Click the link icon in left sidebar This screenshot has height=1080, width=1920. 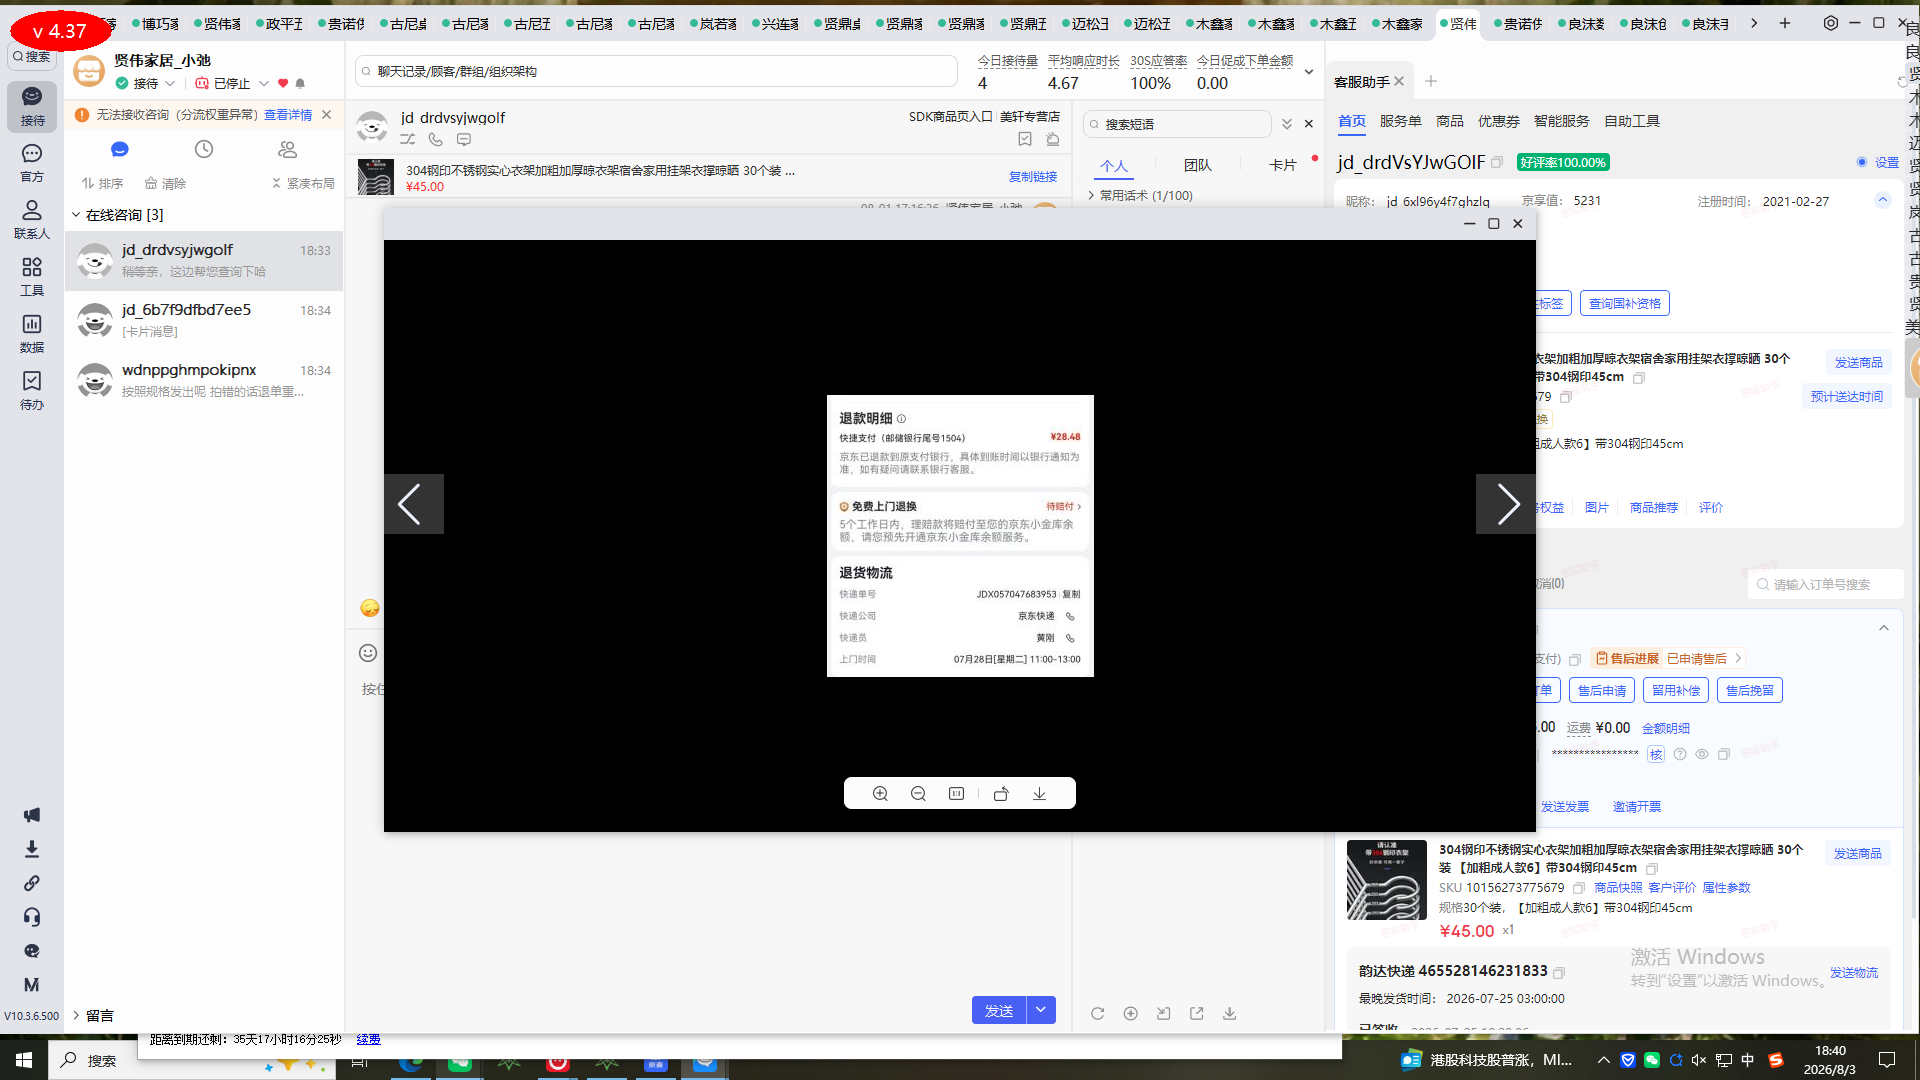tap(32, 883)
